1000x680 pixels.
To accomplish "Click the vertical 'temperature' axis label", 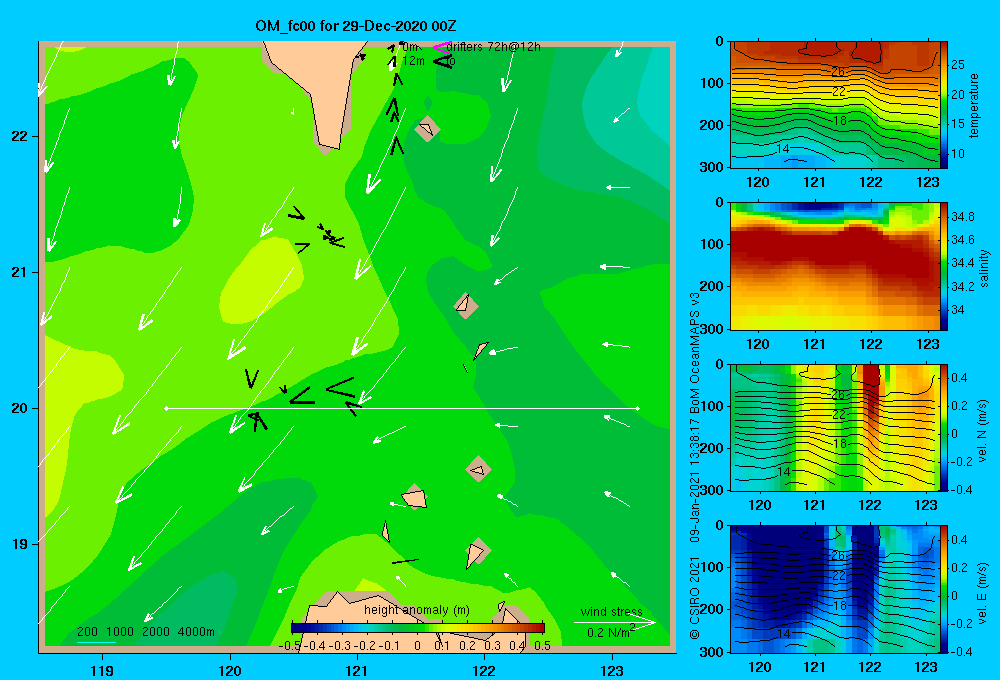I will 974,105.
